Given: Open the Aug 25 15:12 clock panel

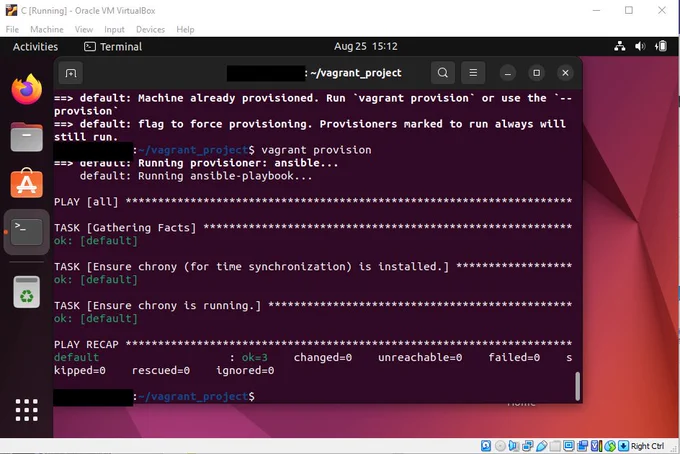Looking at the screenshot, I should (366, 46).
